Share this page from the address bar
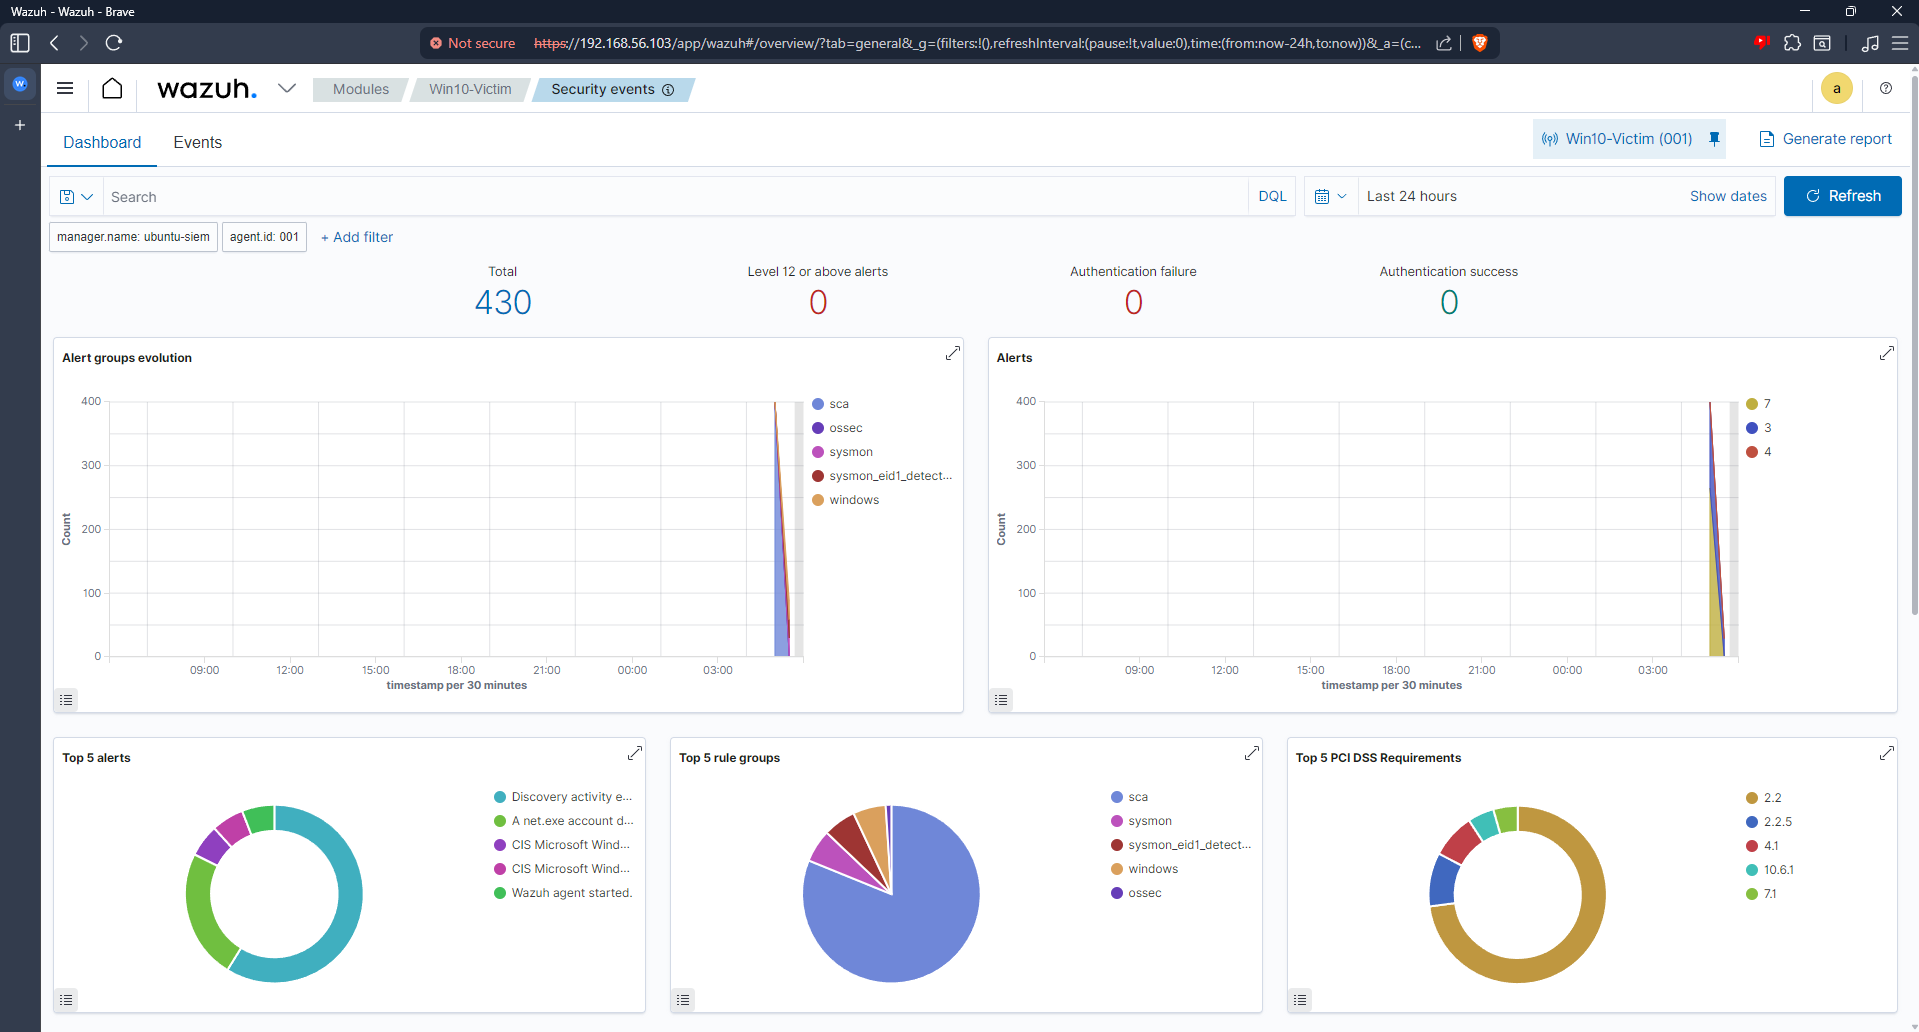The image size is (1919, 1032). [x=1444, y=43]
